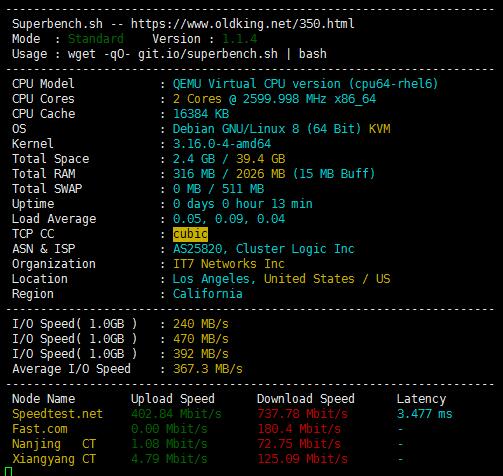Click the Upload Speed column header
The image size is (503, 476).
[173, 399]
